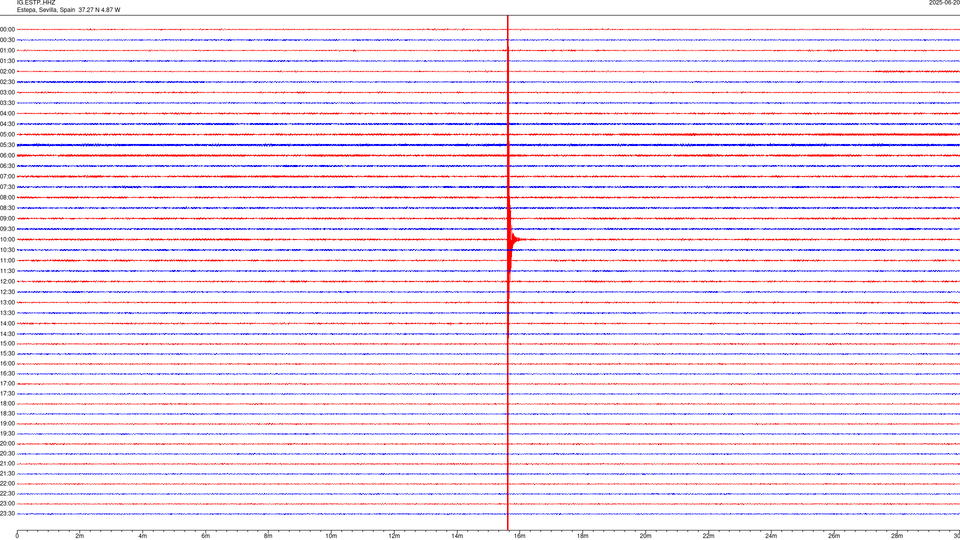The height and width of the screenshot is (540, 960).
Task: Select the 20:00 trace time label
Action: pyautogui.click(x=7, y=444)
